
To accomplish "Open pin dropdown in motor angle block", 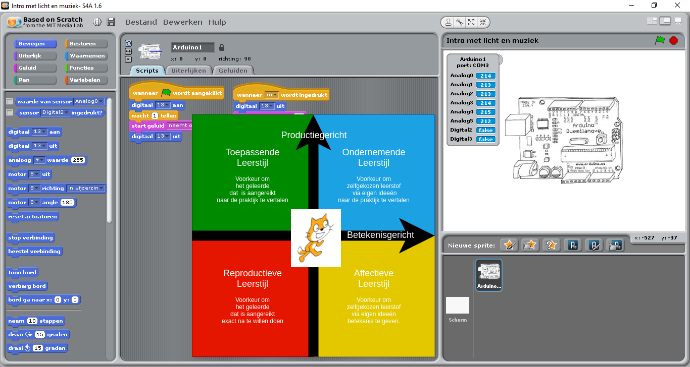I will [x=34, y=202].
